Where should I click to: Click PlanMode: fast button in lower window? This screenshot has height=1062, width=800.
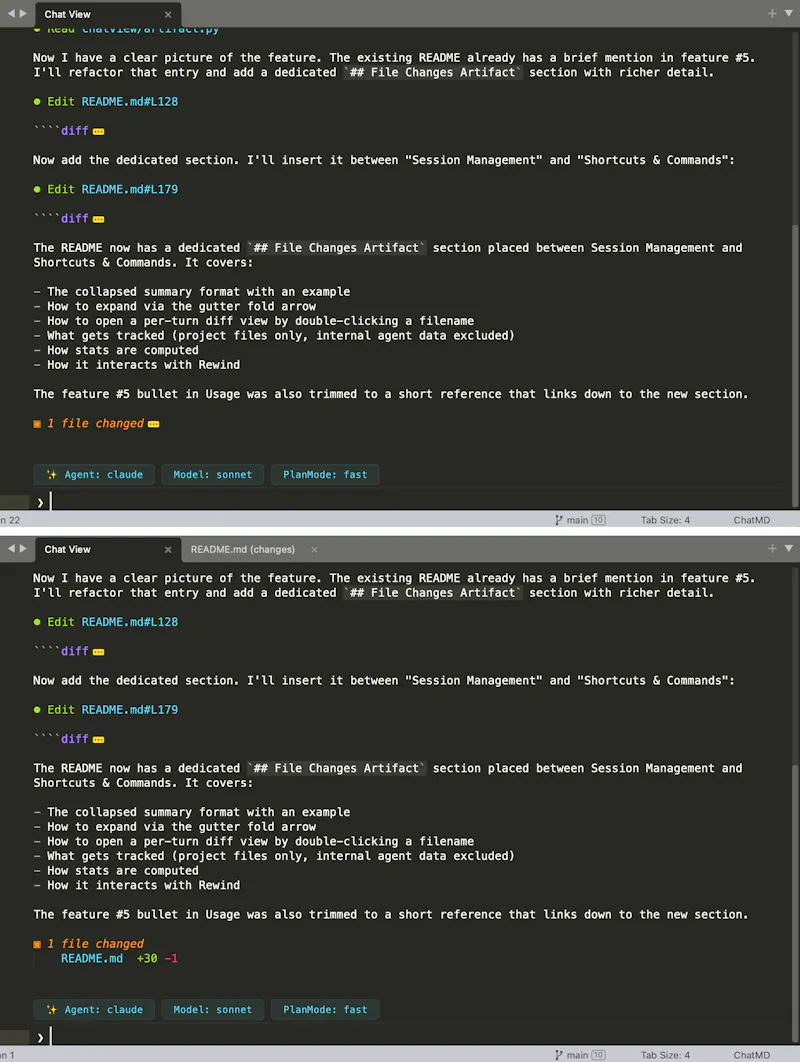[x=325, y=1010]
